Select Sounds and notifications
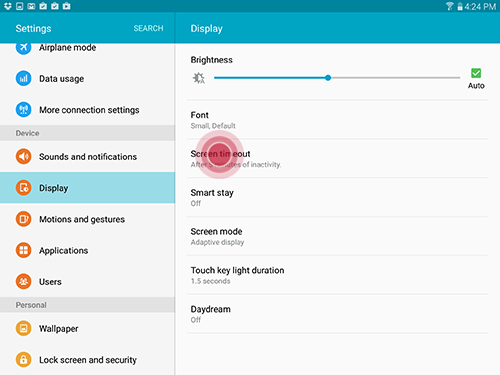 point(87,156)
